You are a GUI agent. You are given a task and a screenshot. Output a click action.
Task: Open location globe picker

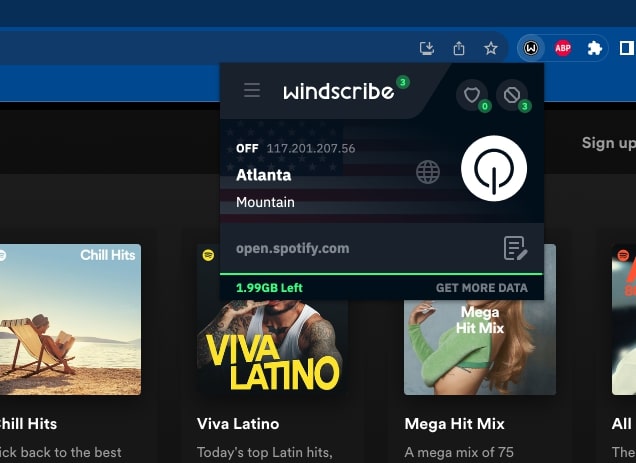click(x=428, y=172)
